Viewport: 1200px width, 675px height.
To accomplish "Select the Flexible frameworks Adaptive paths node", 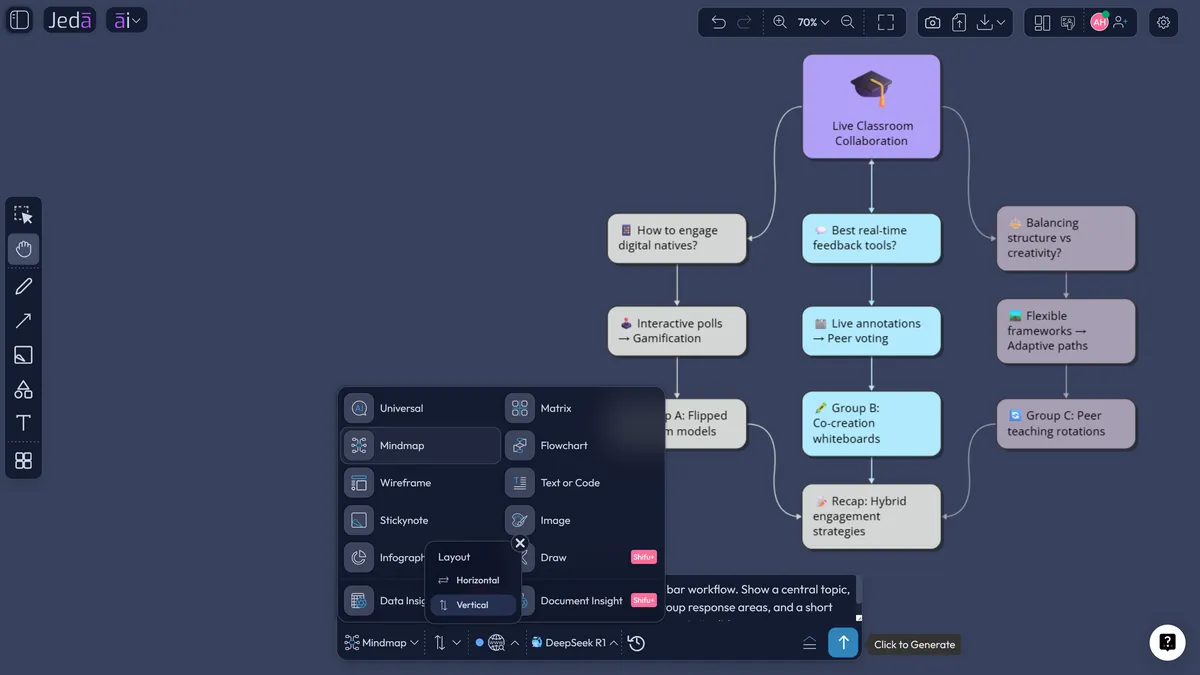I will pyautogui.click(x=1066, y=331).
